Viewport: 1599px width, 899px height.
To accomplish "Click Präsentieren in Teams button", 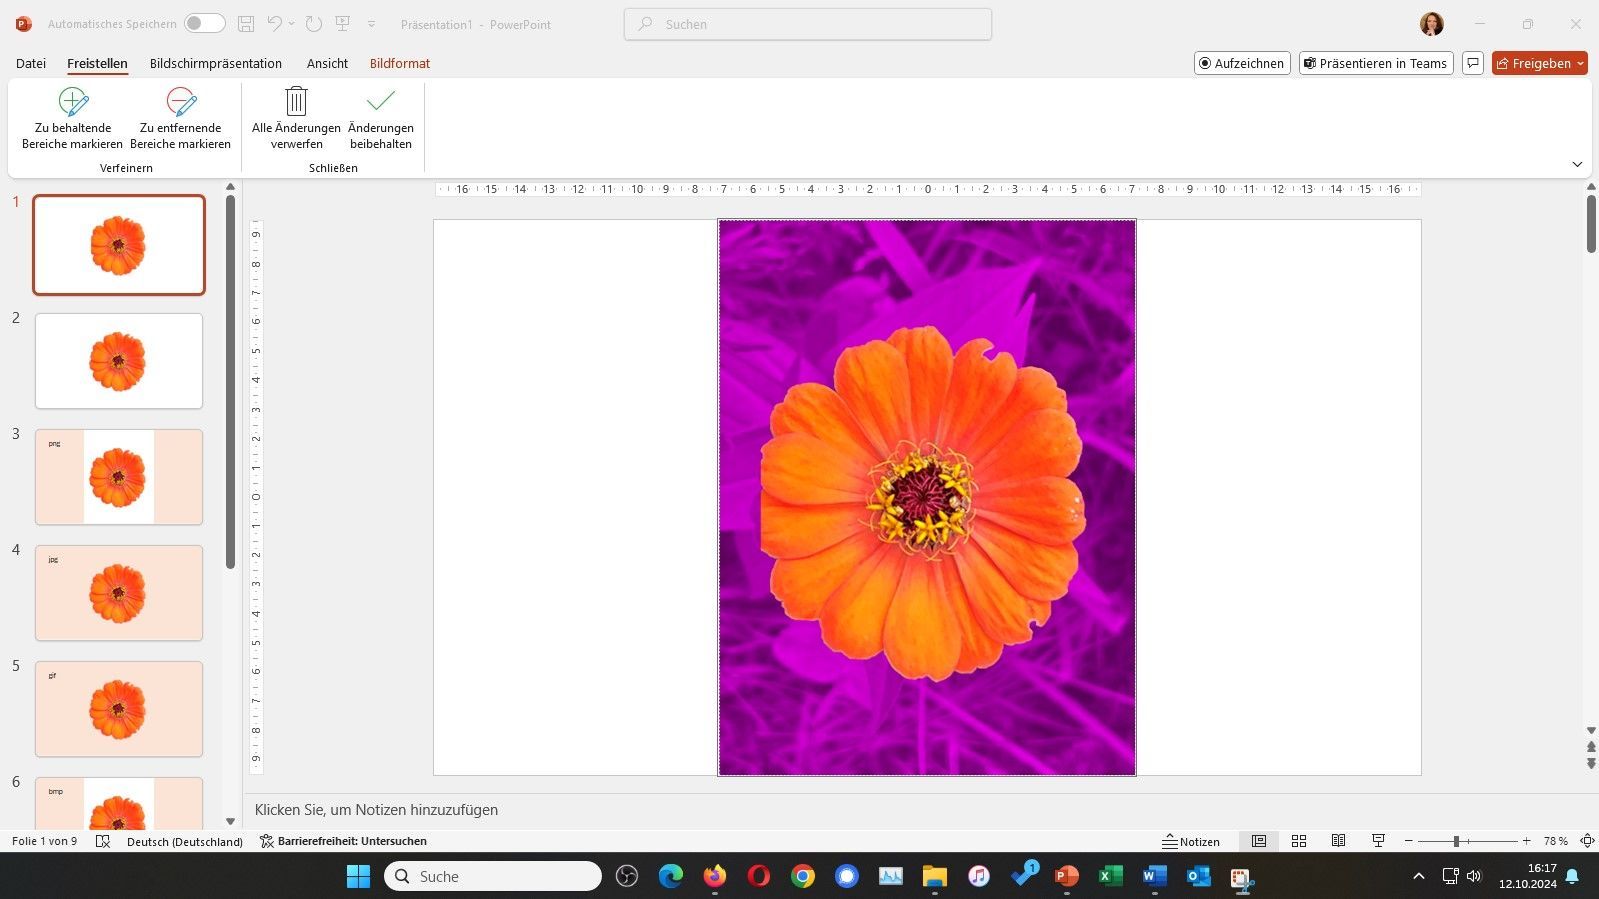I will click(1375, 63).
